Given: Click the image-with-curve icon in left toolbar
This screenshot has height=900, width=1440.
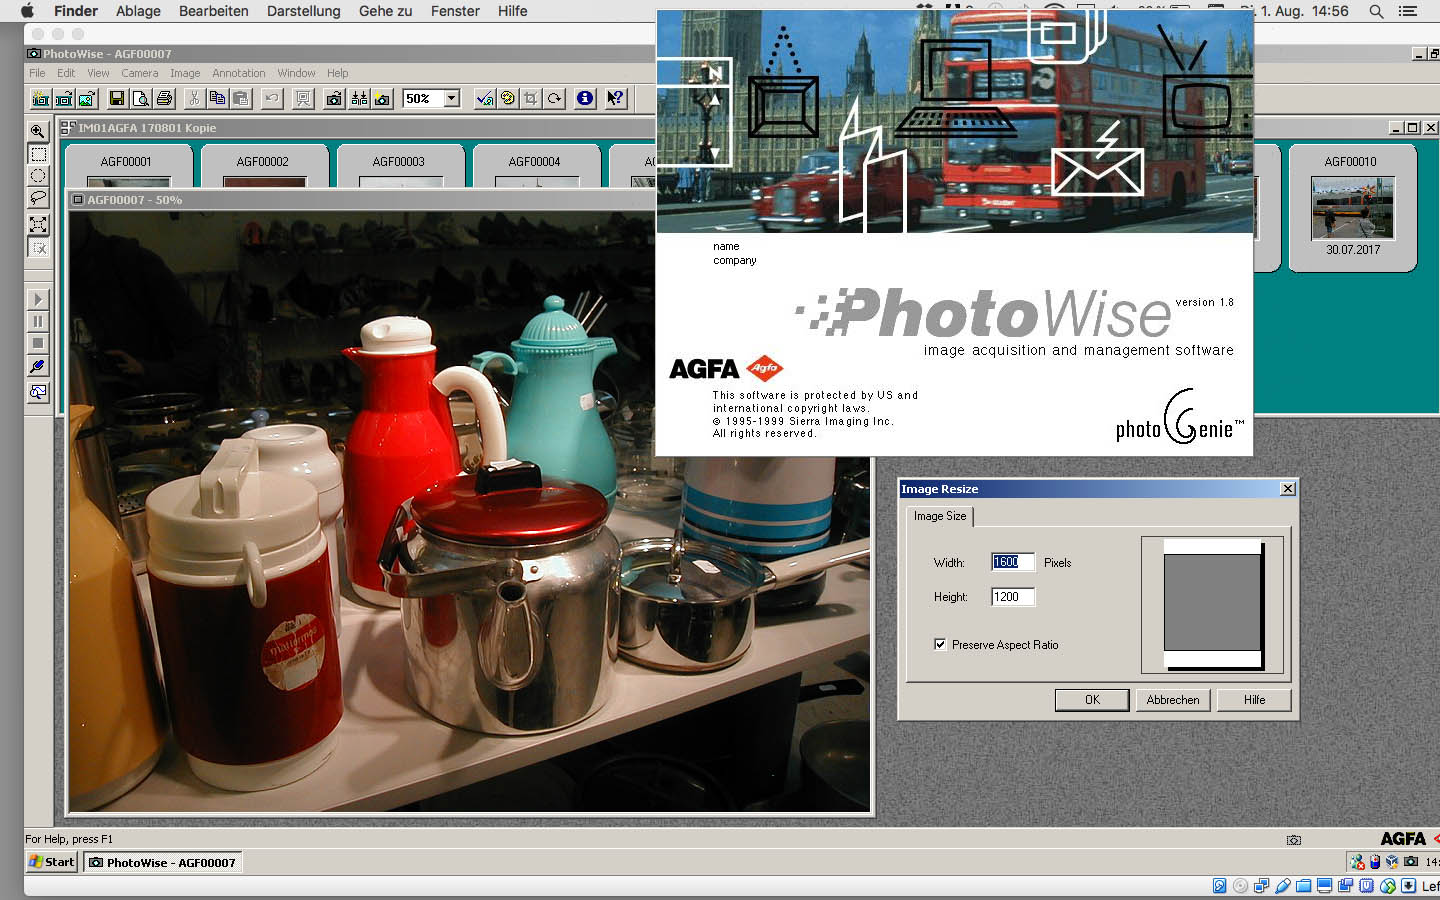Looking at the screenshot, I should [x=38, y=392].
